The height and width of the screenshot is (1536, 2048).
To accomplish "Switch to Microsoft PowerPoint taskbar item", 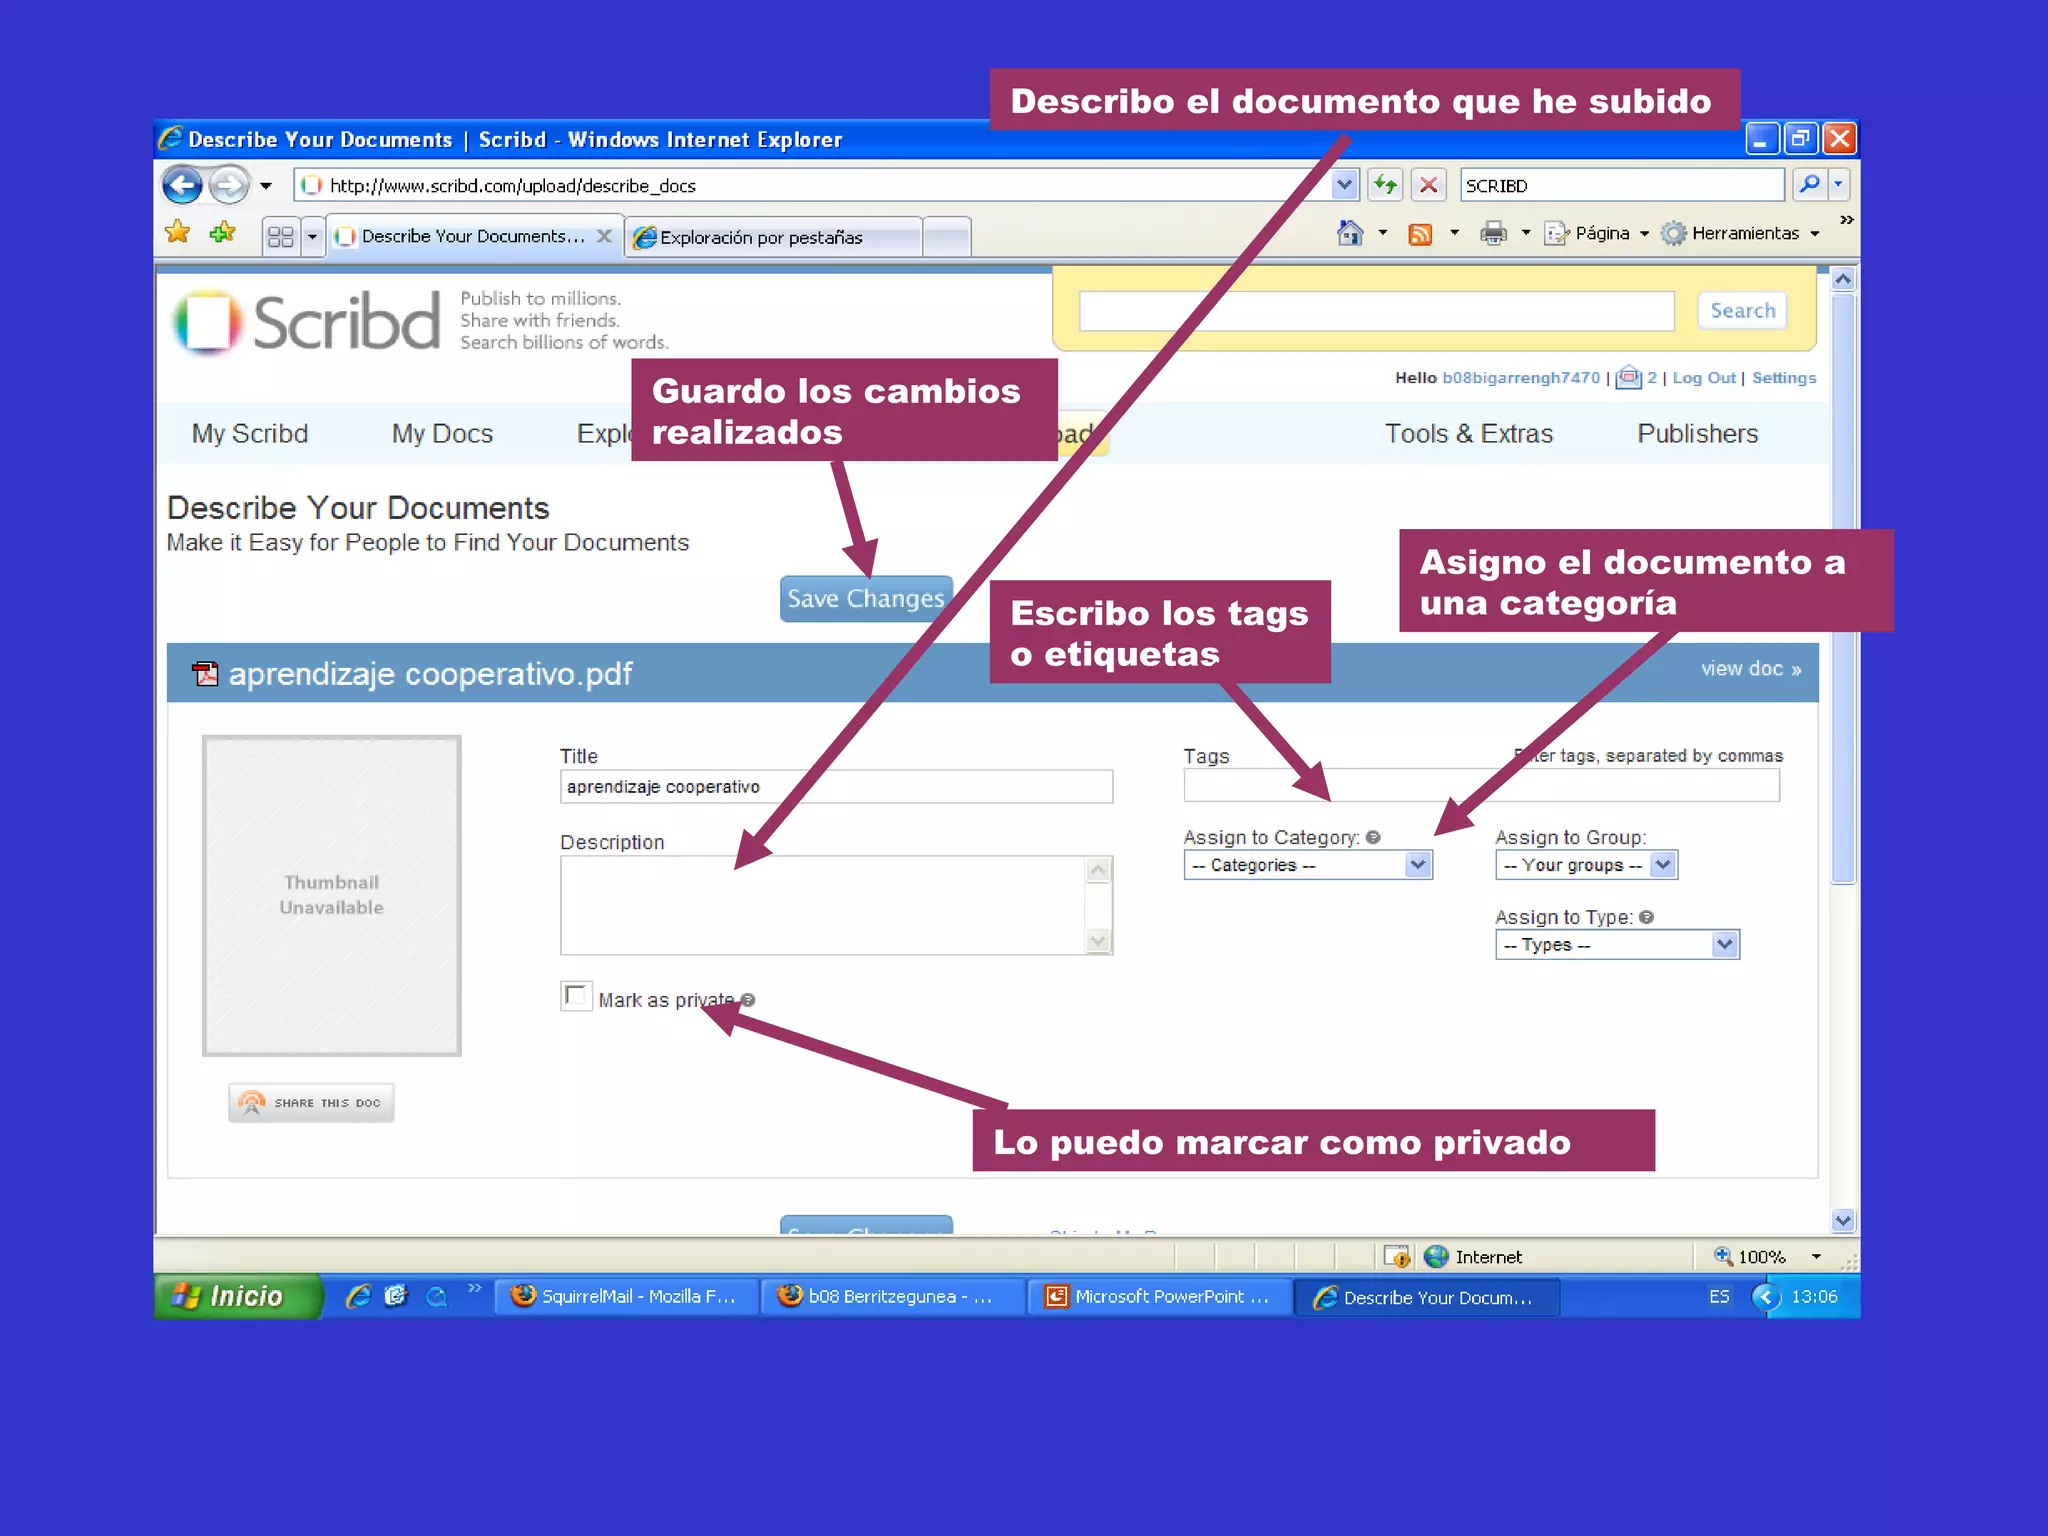I will 1160,1296.
